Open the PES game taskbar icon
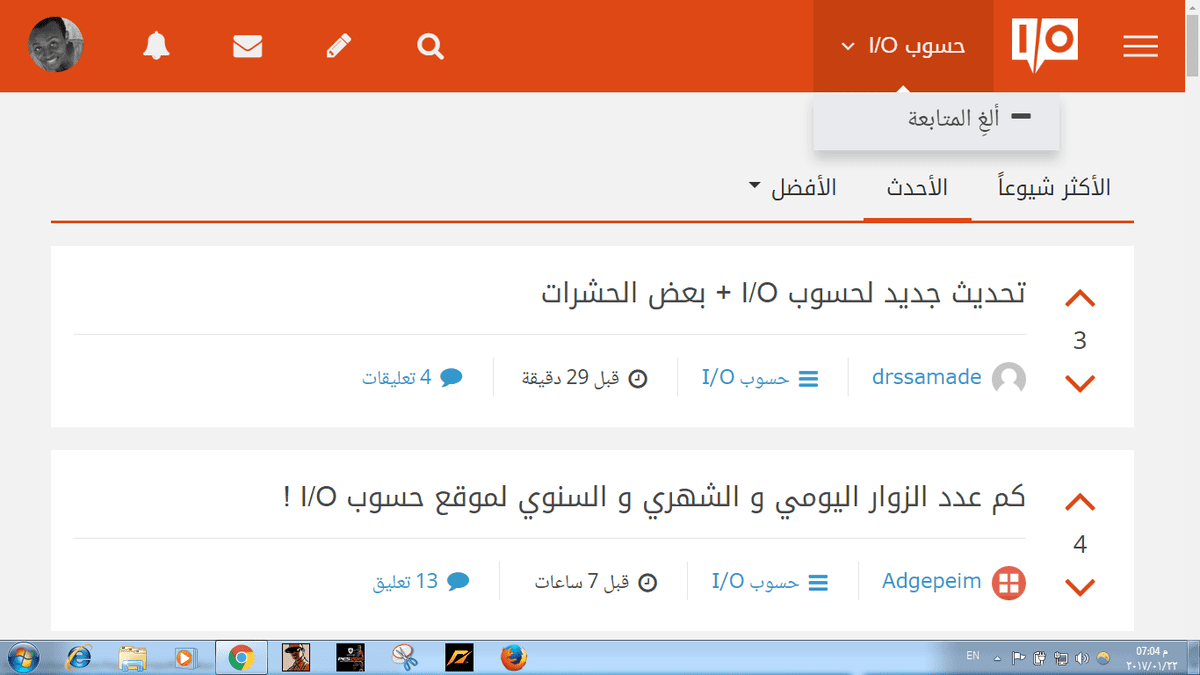 click(x=350, y=657)
